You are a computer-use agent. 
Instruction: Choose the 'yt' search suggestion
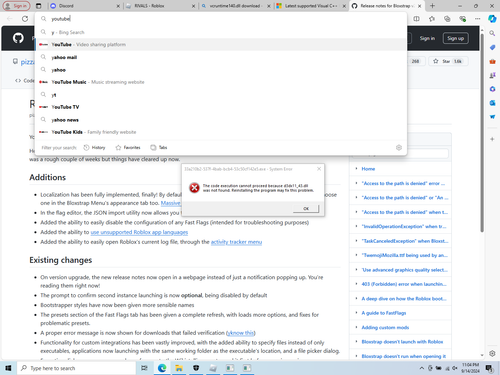coord(220,95)
